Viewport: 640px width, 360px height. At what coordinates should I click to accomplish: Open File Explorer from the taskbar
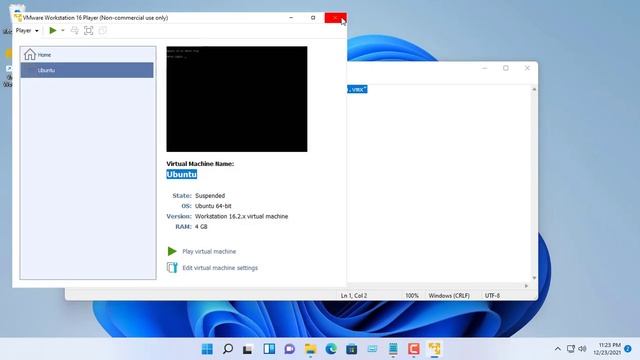pyautogui.click(x=310, y=349)
